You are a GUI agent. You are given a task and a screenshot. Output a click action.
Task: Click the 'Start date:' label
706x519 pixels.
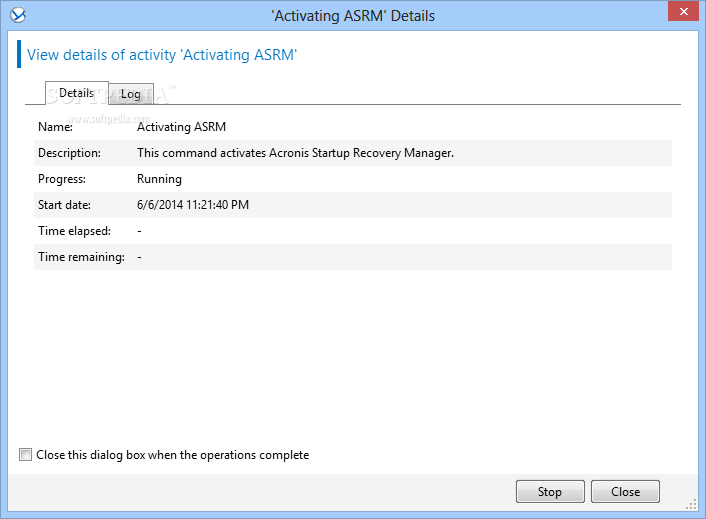(x=64, y=205)
